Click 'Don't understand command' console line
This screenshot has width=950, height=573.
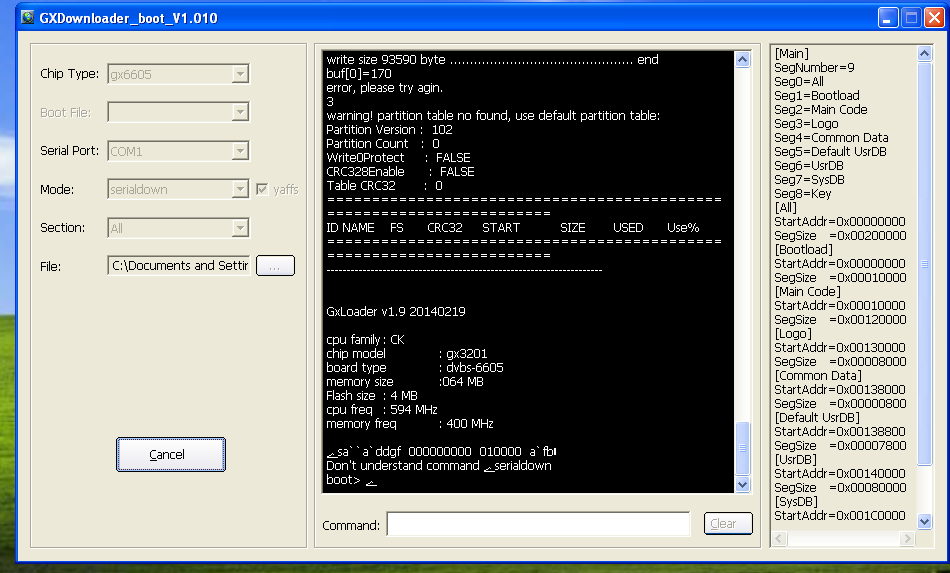pos(439,466)
